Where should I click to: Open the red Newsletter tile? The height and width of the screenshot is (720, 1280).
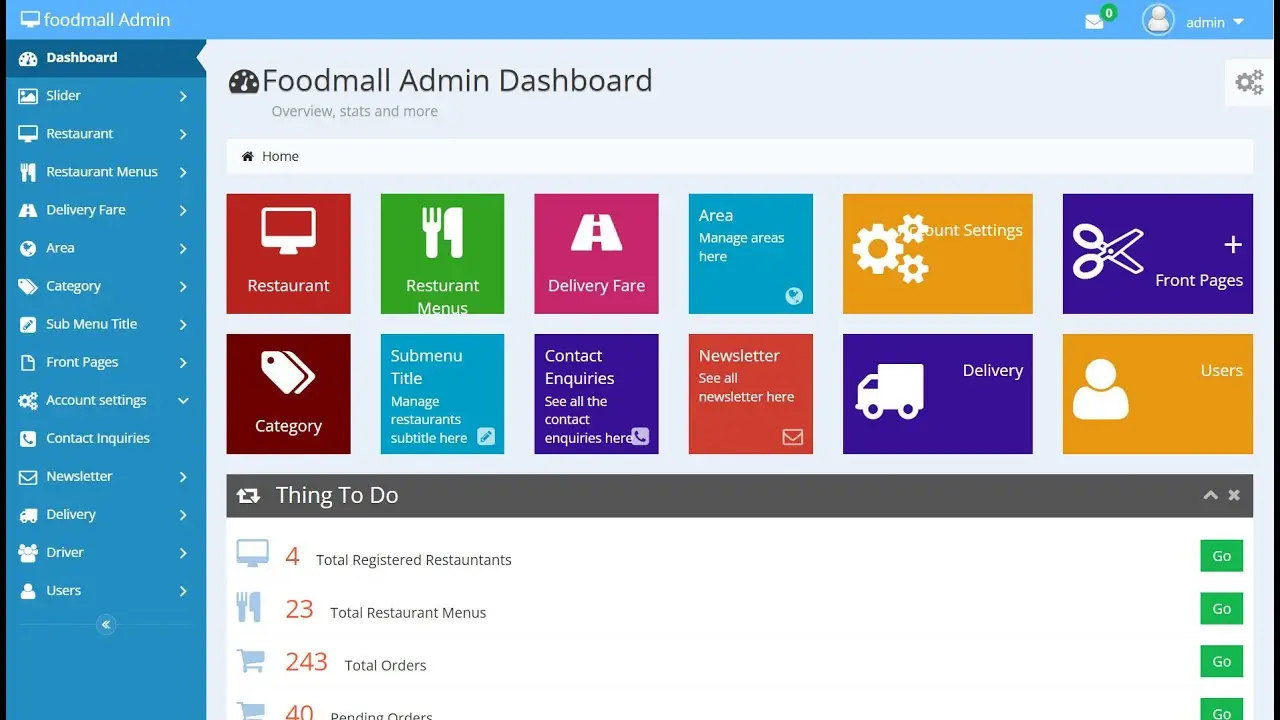[751, 394]
